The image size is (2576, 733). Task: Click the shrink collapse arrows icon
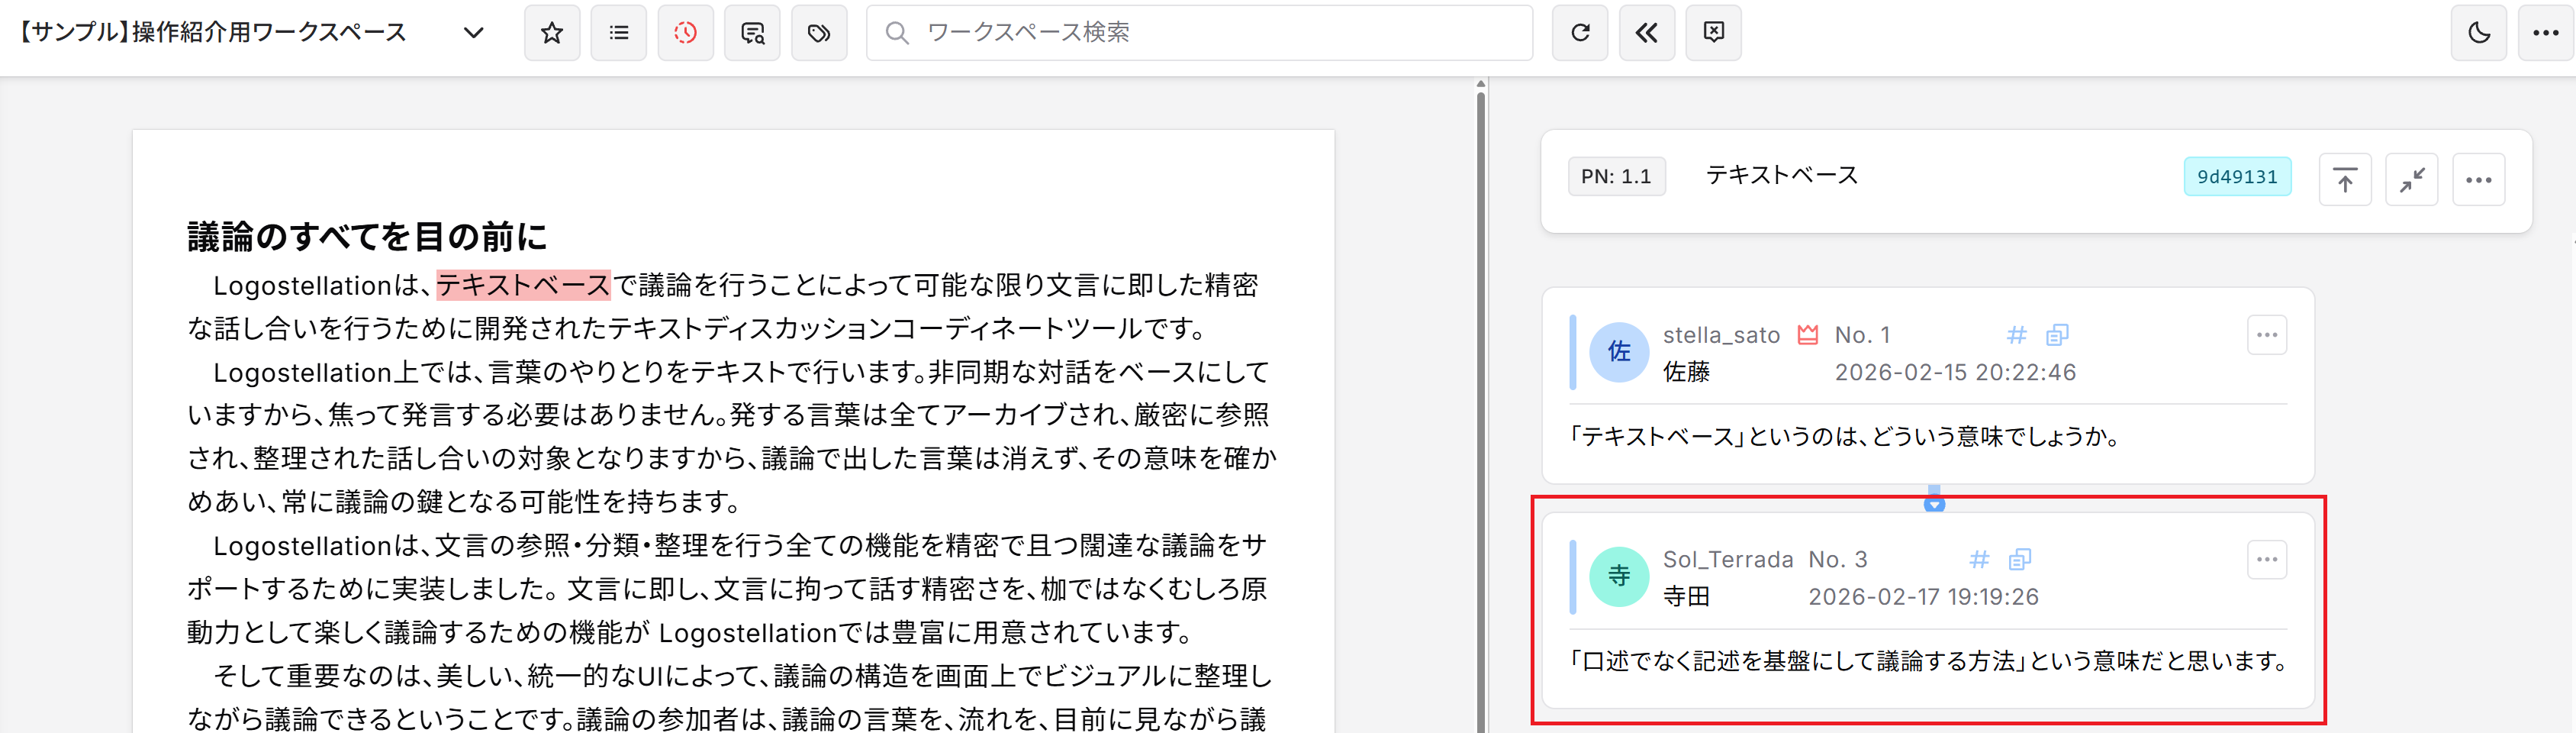2412,180
